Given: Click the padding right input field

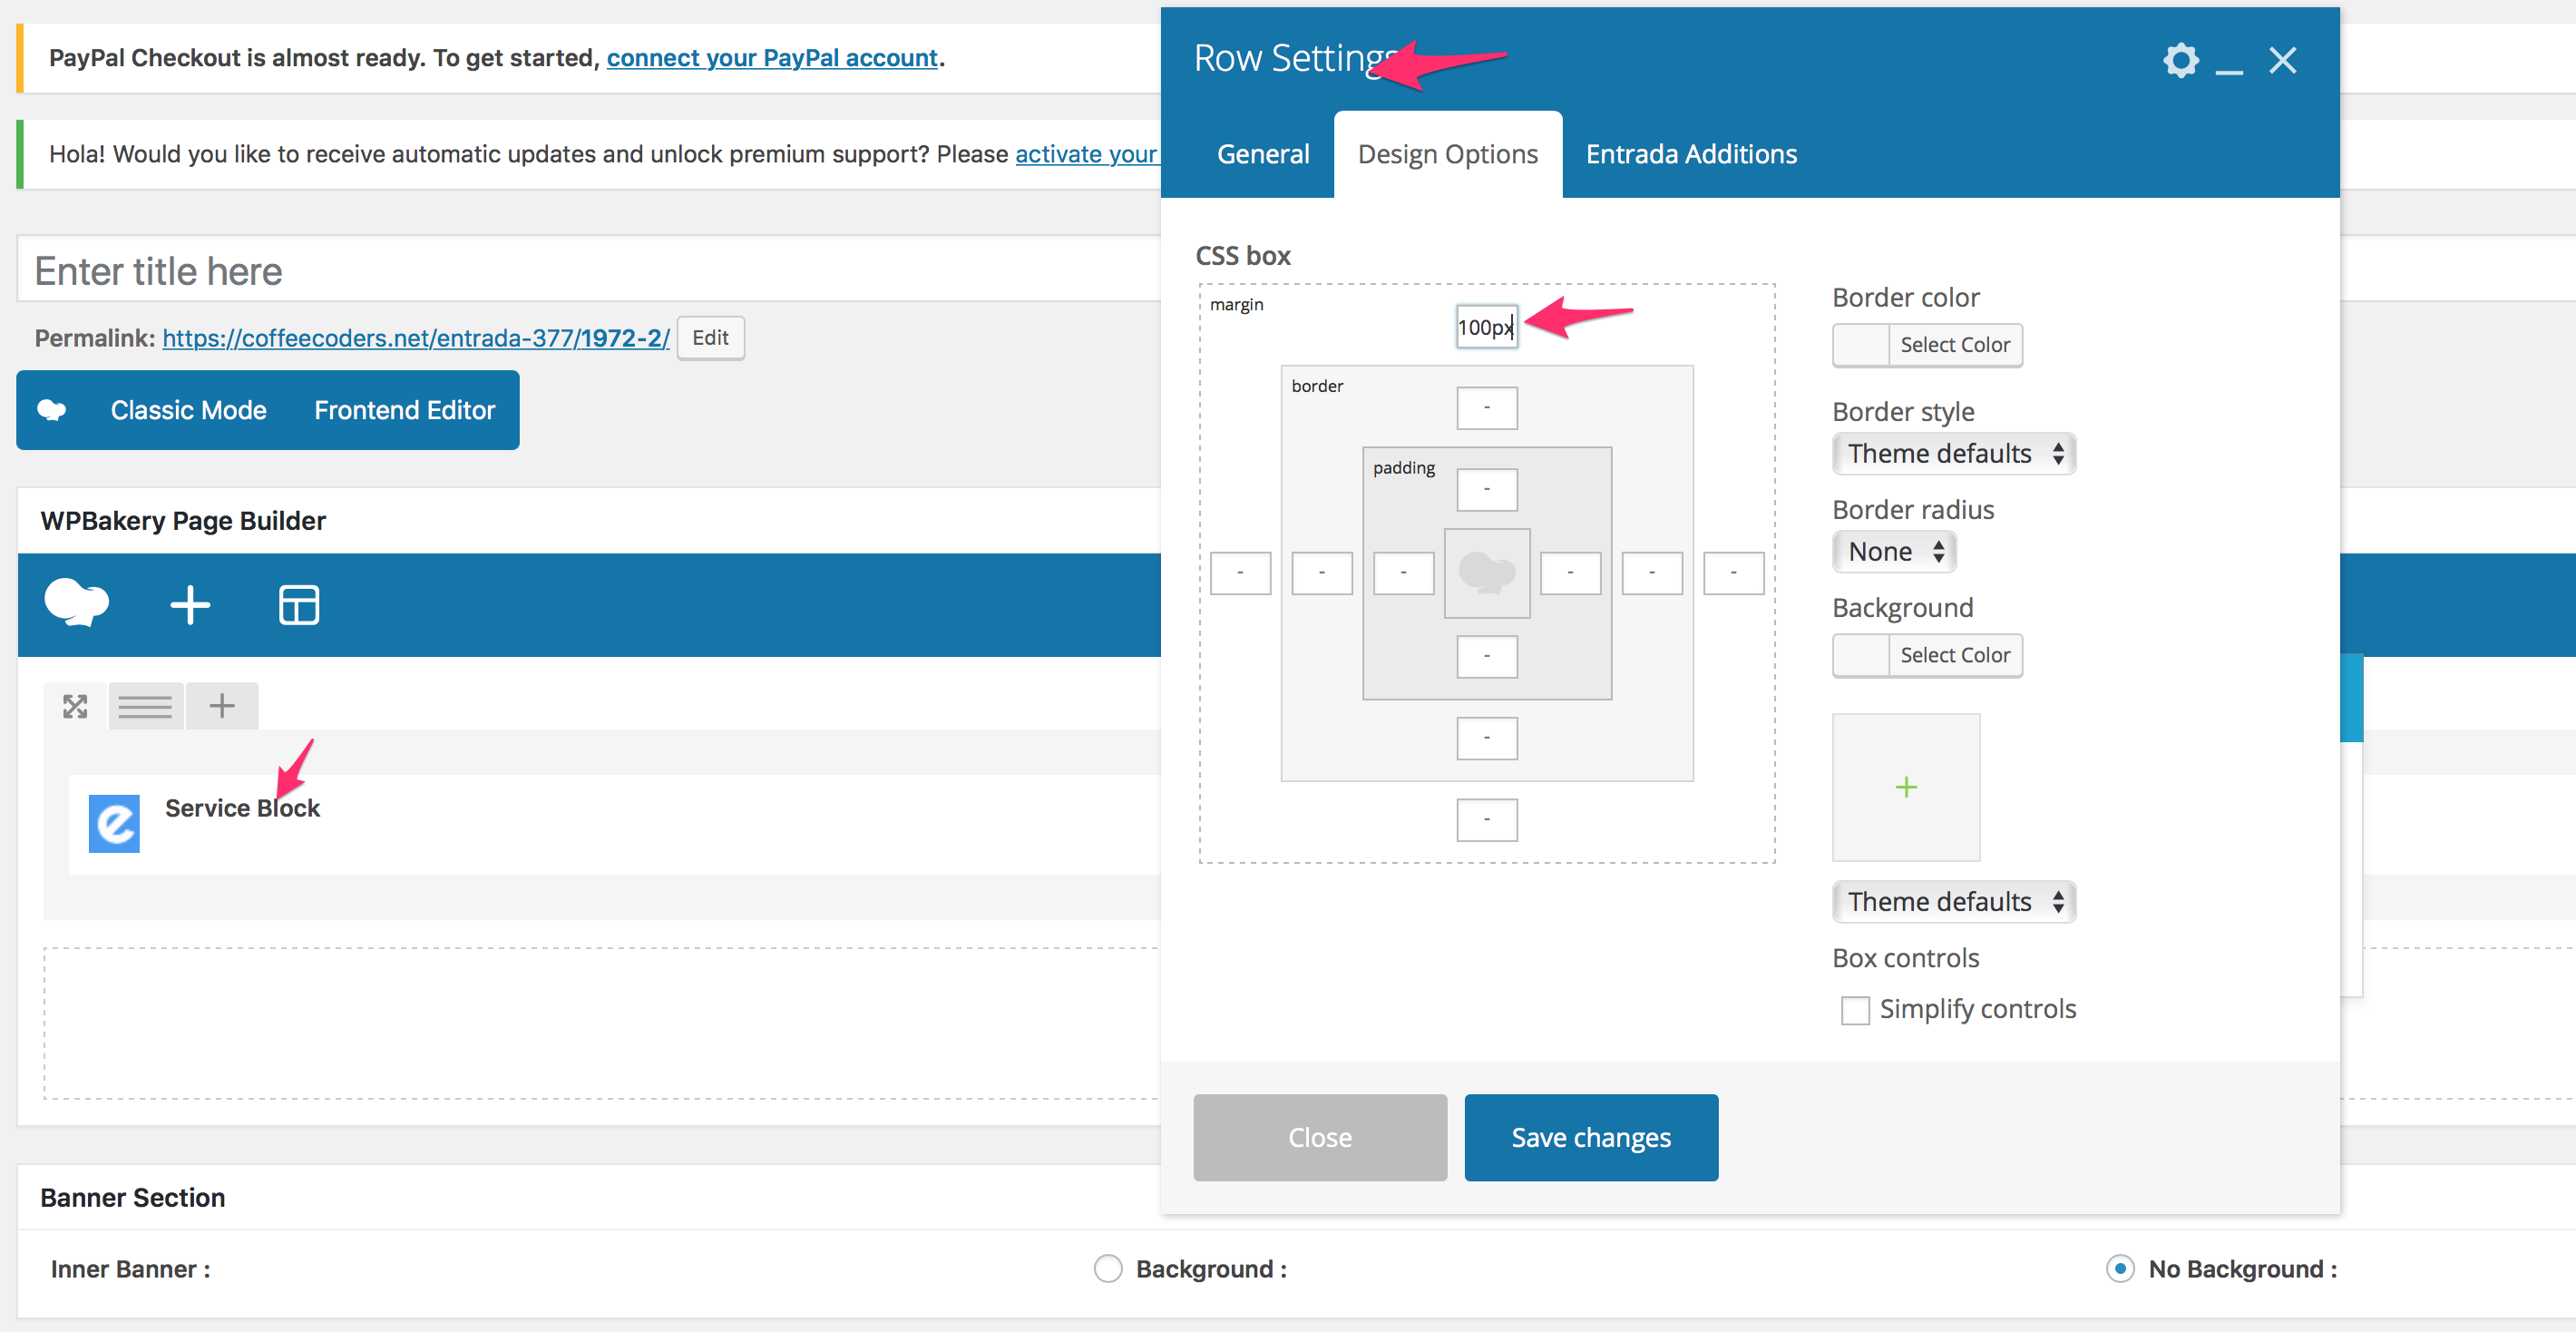Looking at the screenshot, I should [1570, 573].
